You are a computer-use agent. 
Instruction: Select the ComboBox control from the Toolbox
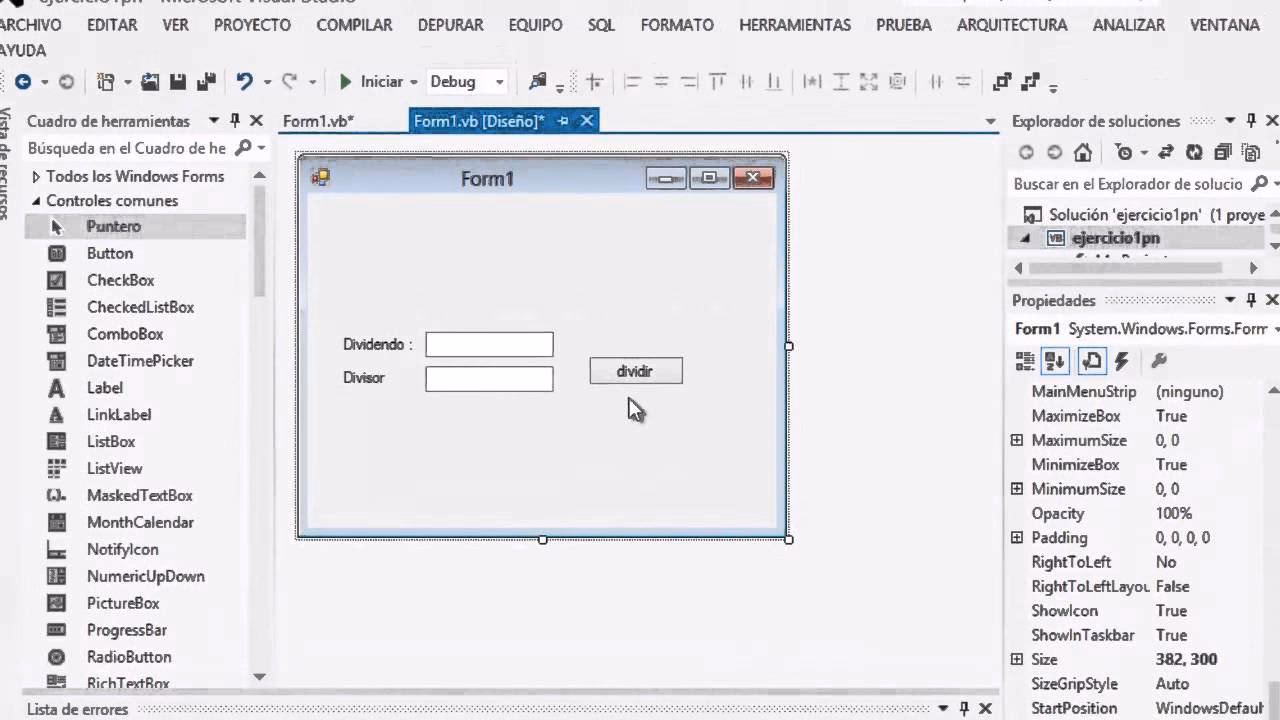(125, 334)
